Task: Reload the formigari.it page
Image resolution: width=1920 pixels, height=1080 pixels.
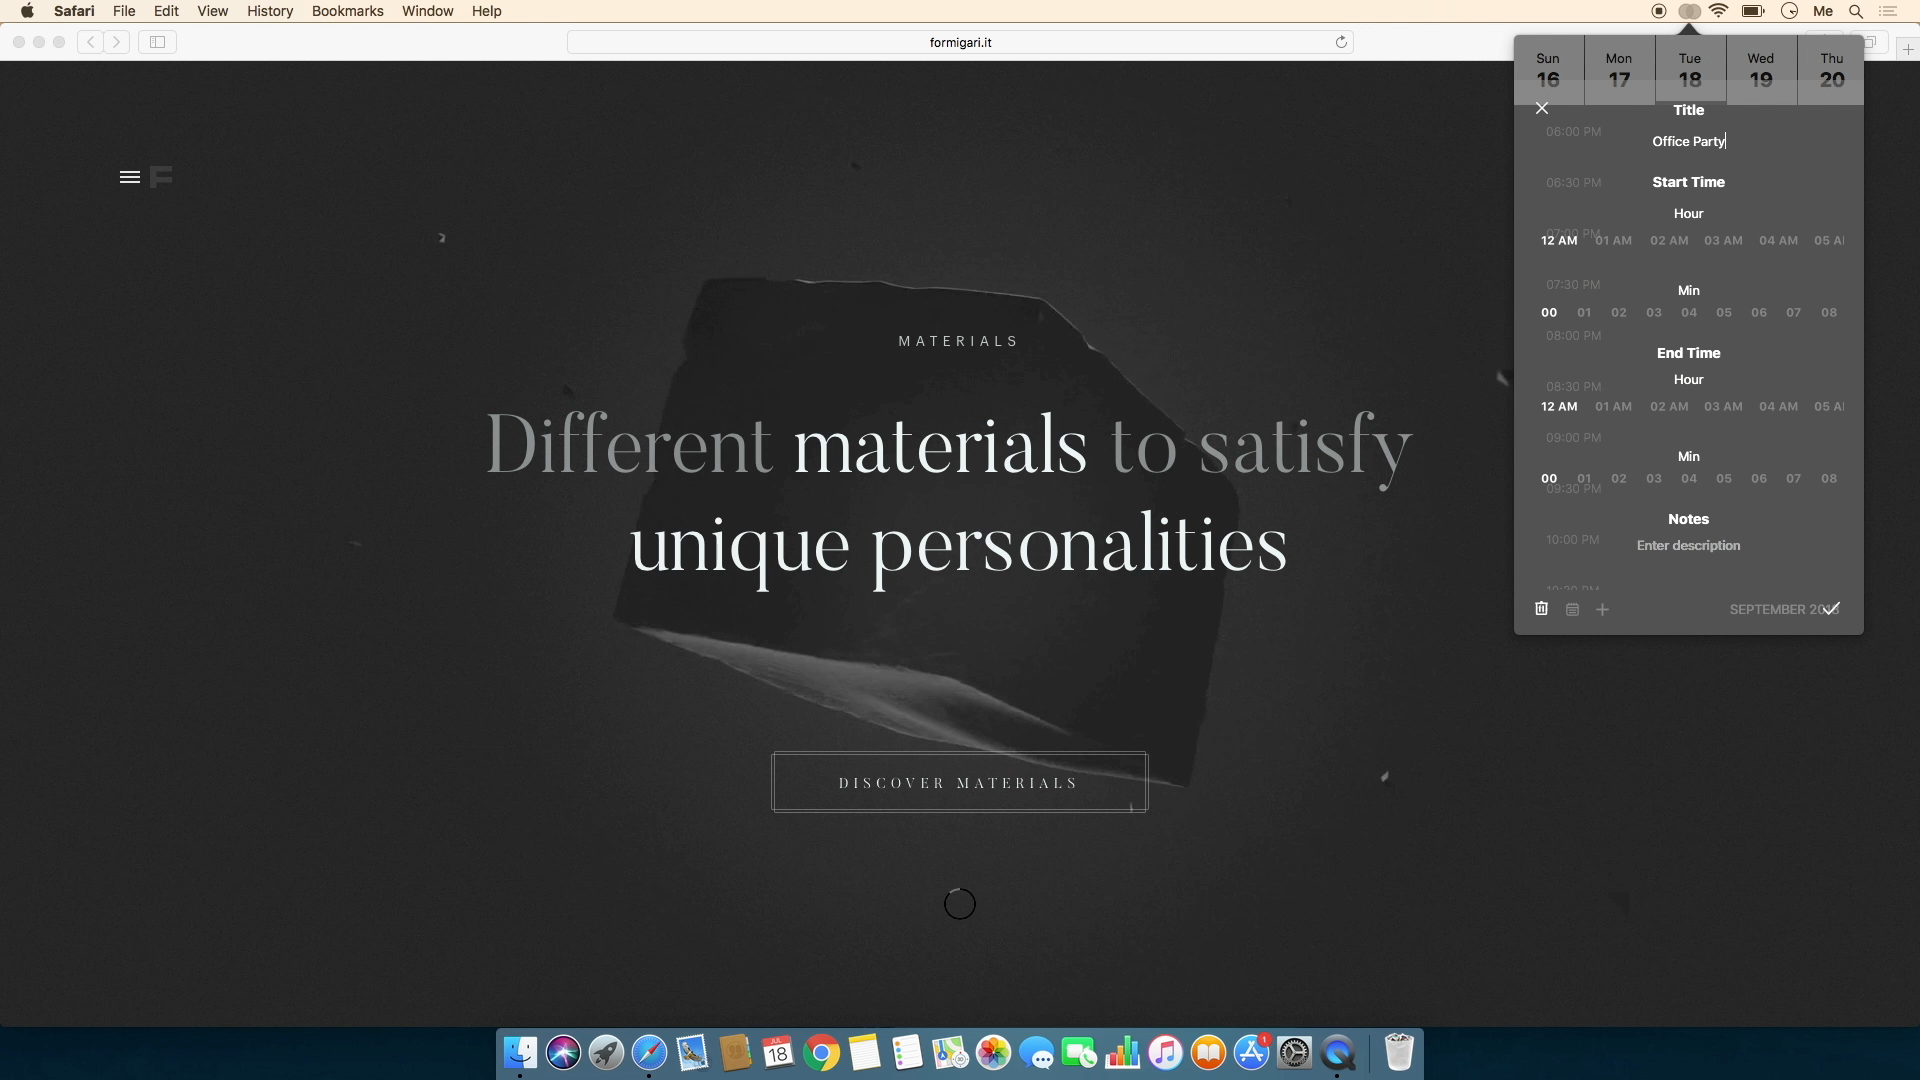Action: pos(1341,42)
